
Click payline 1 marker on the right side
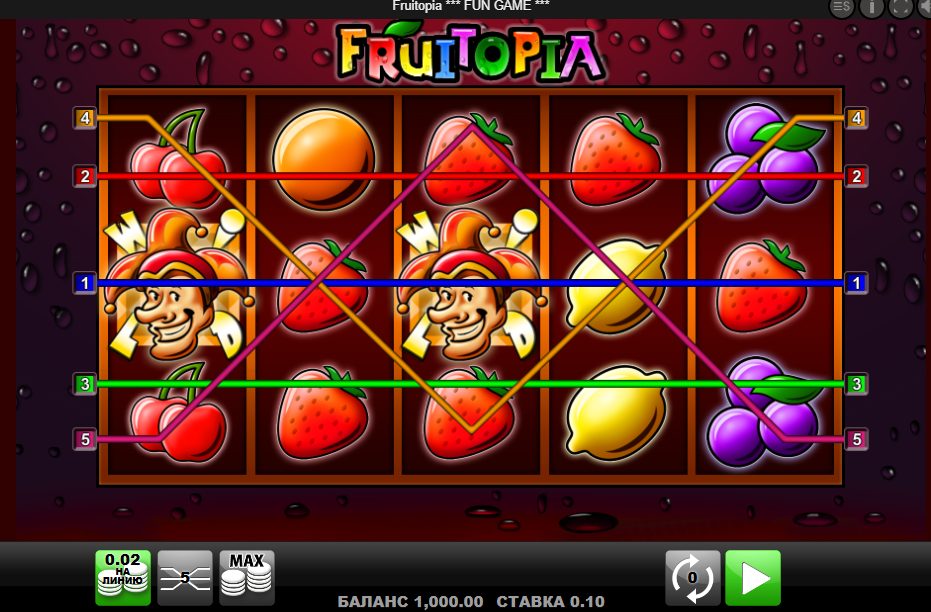[856, 283]
